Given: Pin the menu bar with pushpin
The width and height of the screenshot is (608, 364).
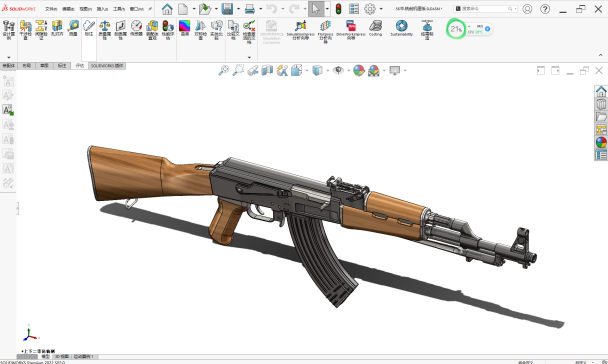Looking at the screenshot, I should click(150, 9).
